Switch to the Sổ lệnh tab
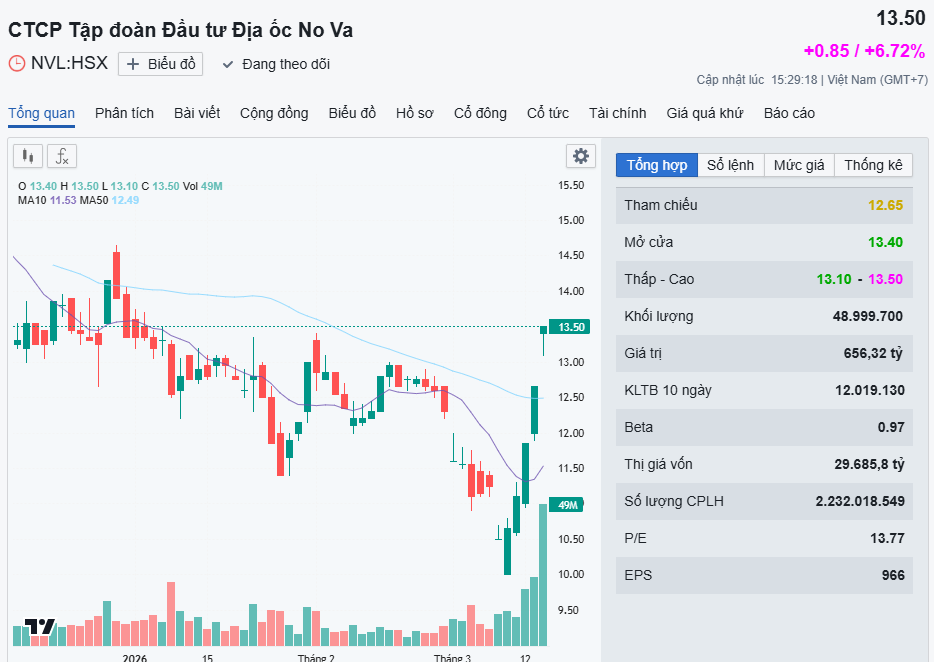 730,165
